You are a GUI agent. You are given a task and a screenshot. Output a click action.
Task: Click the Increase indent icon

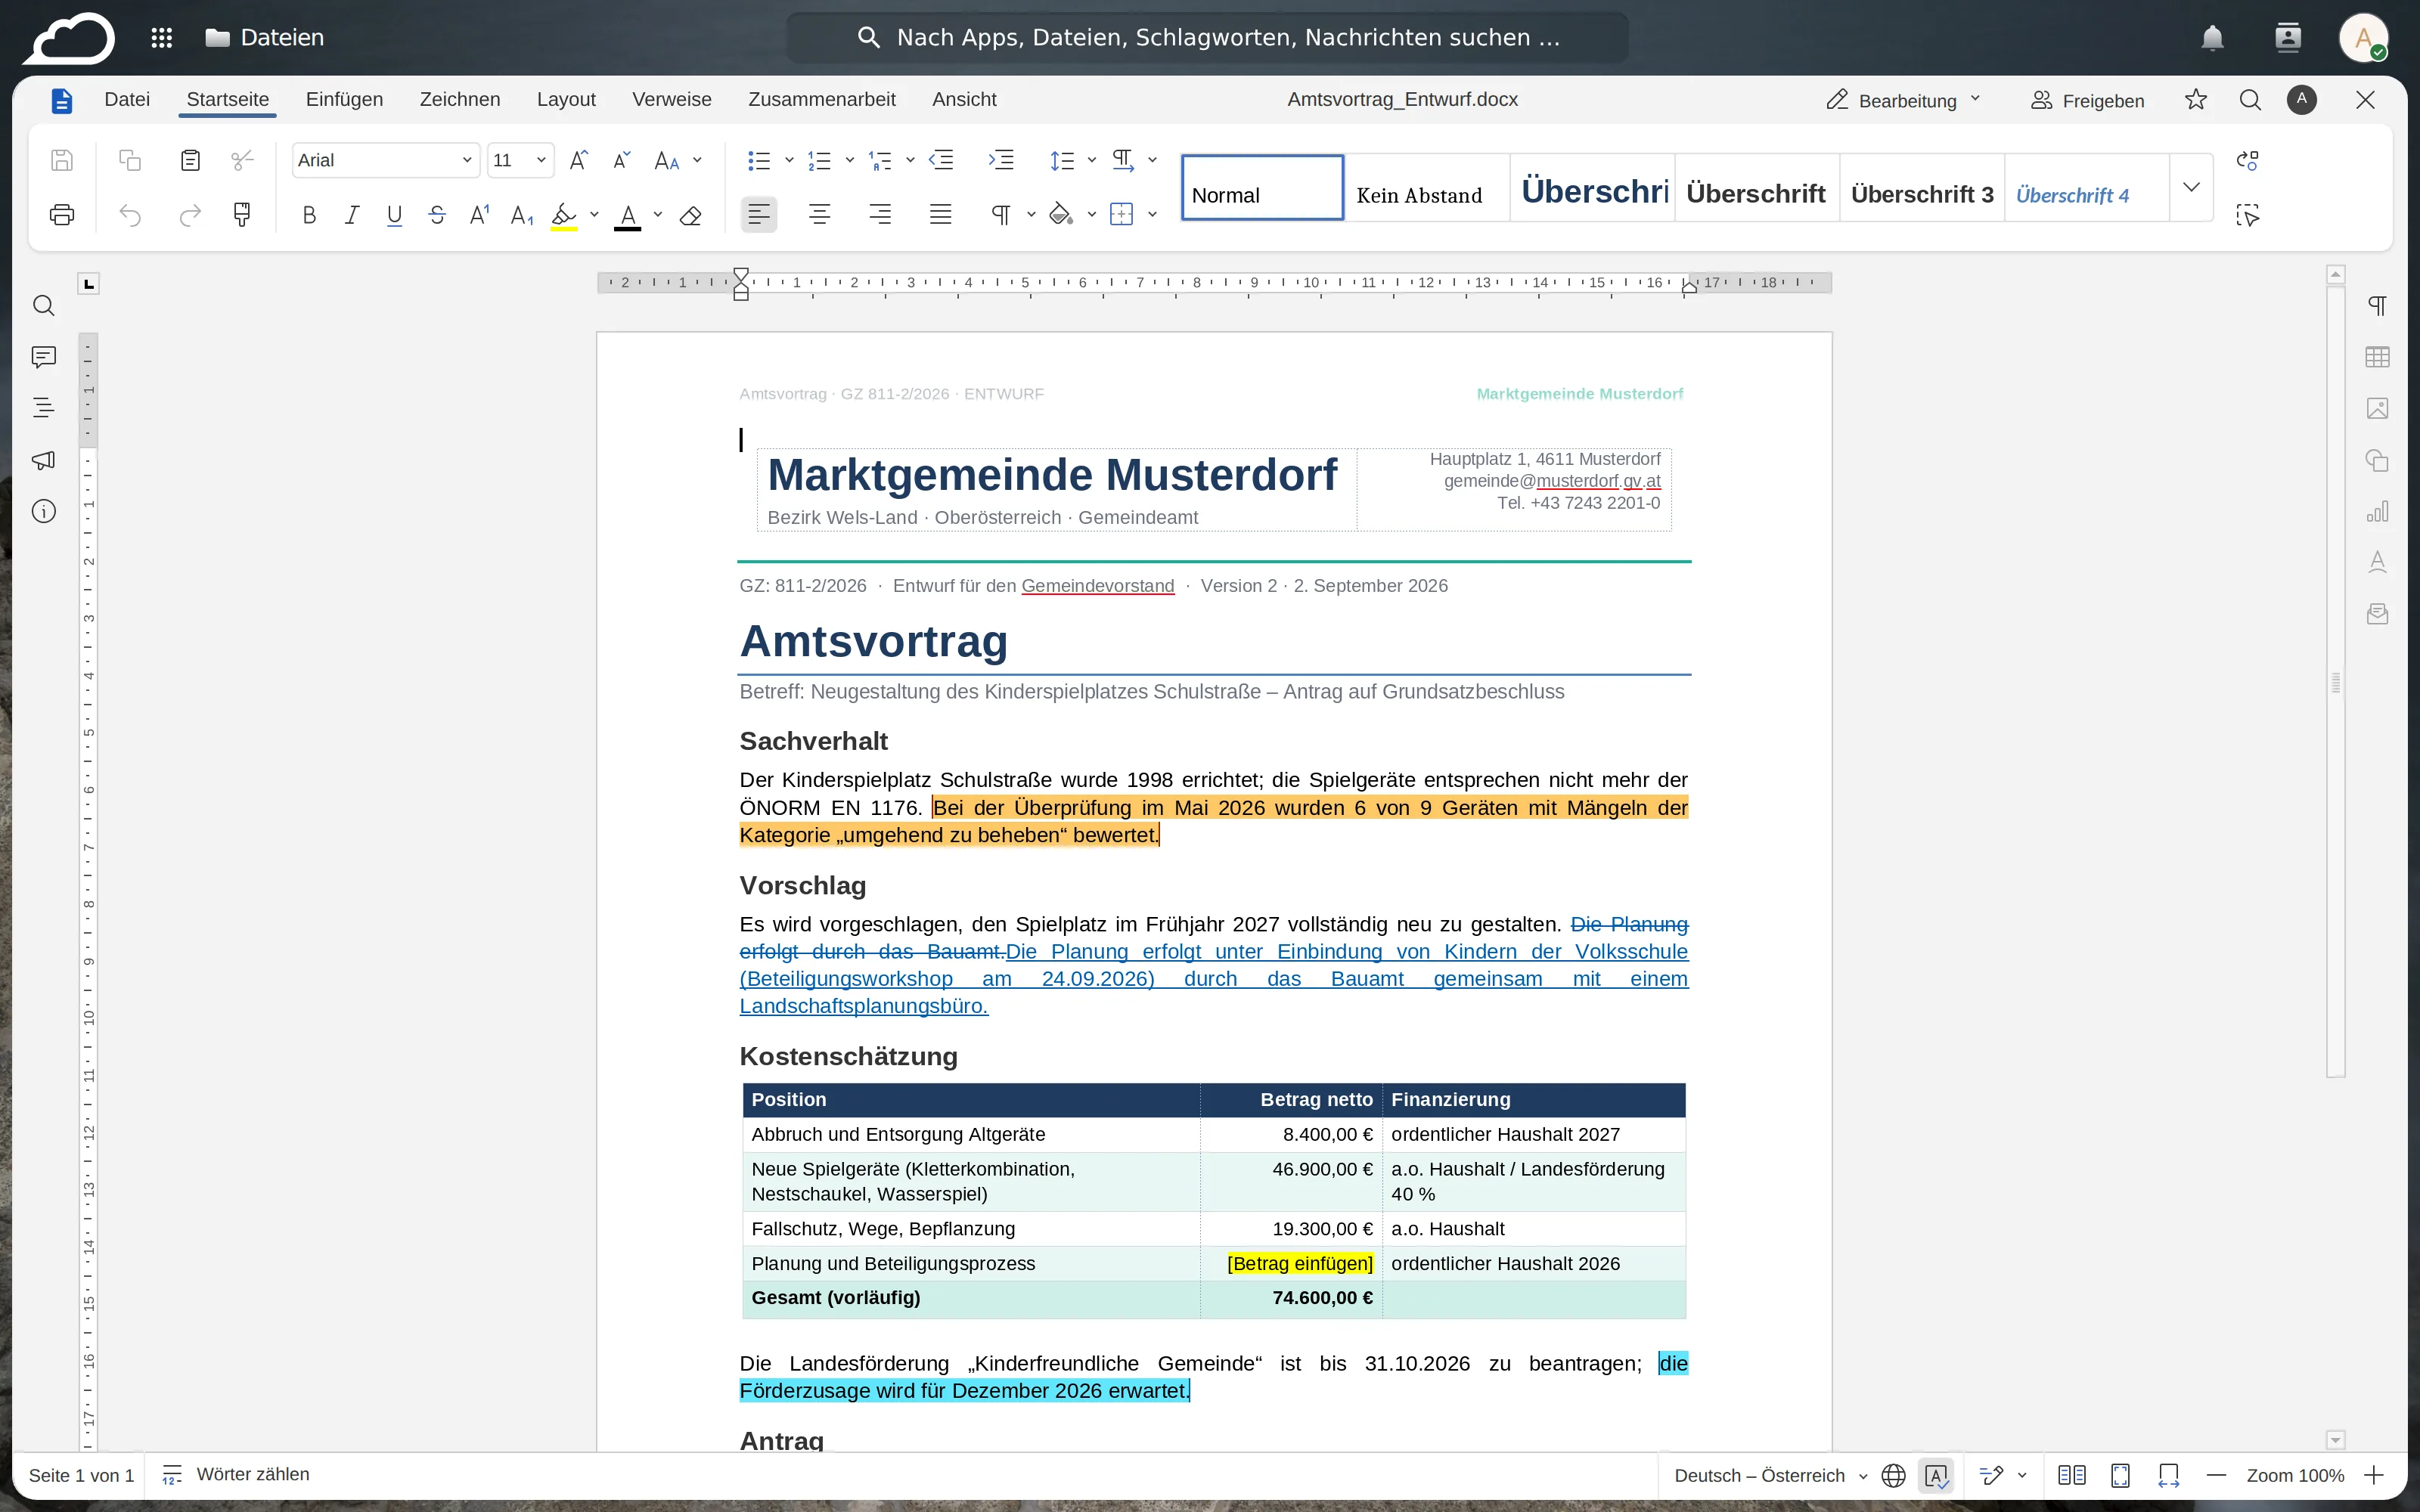click(1001, 160)
